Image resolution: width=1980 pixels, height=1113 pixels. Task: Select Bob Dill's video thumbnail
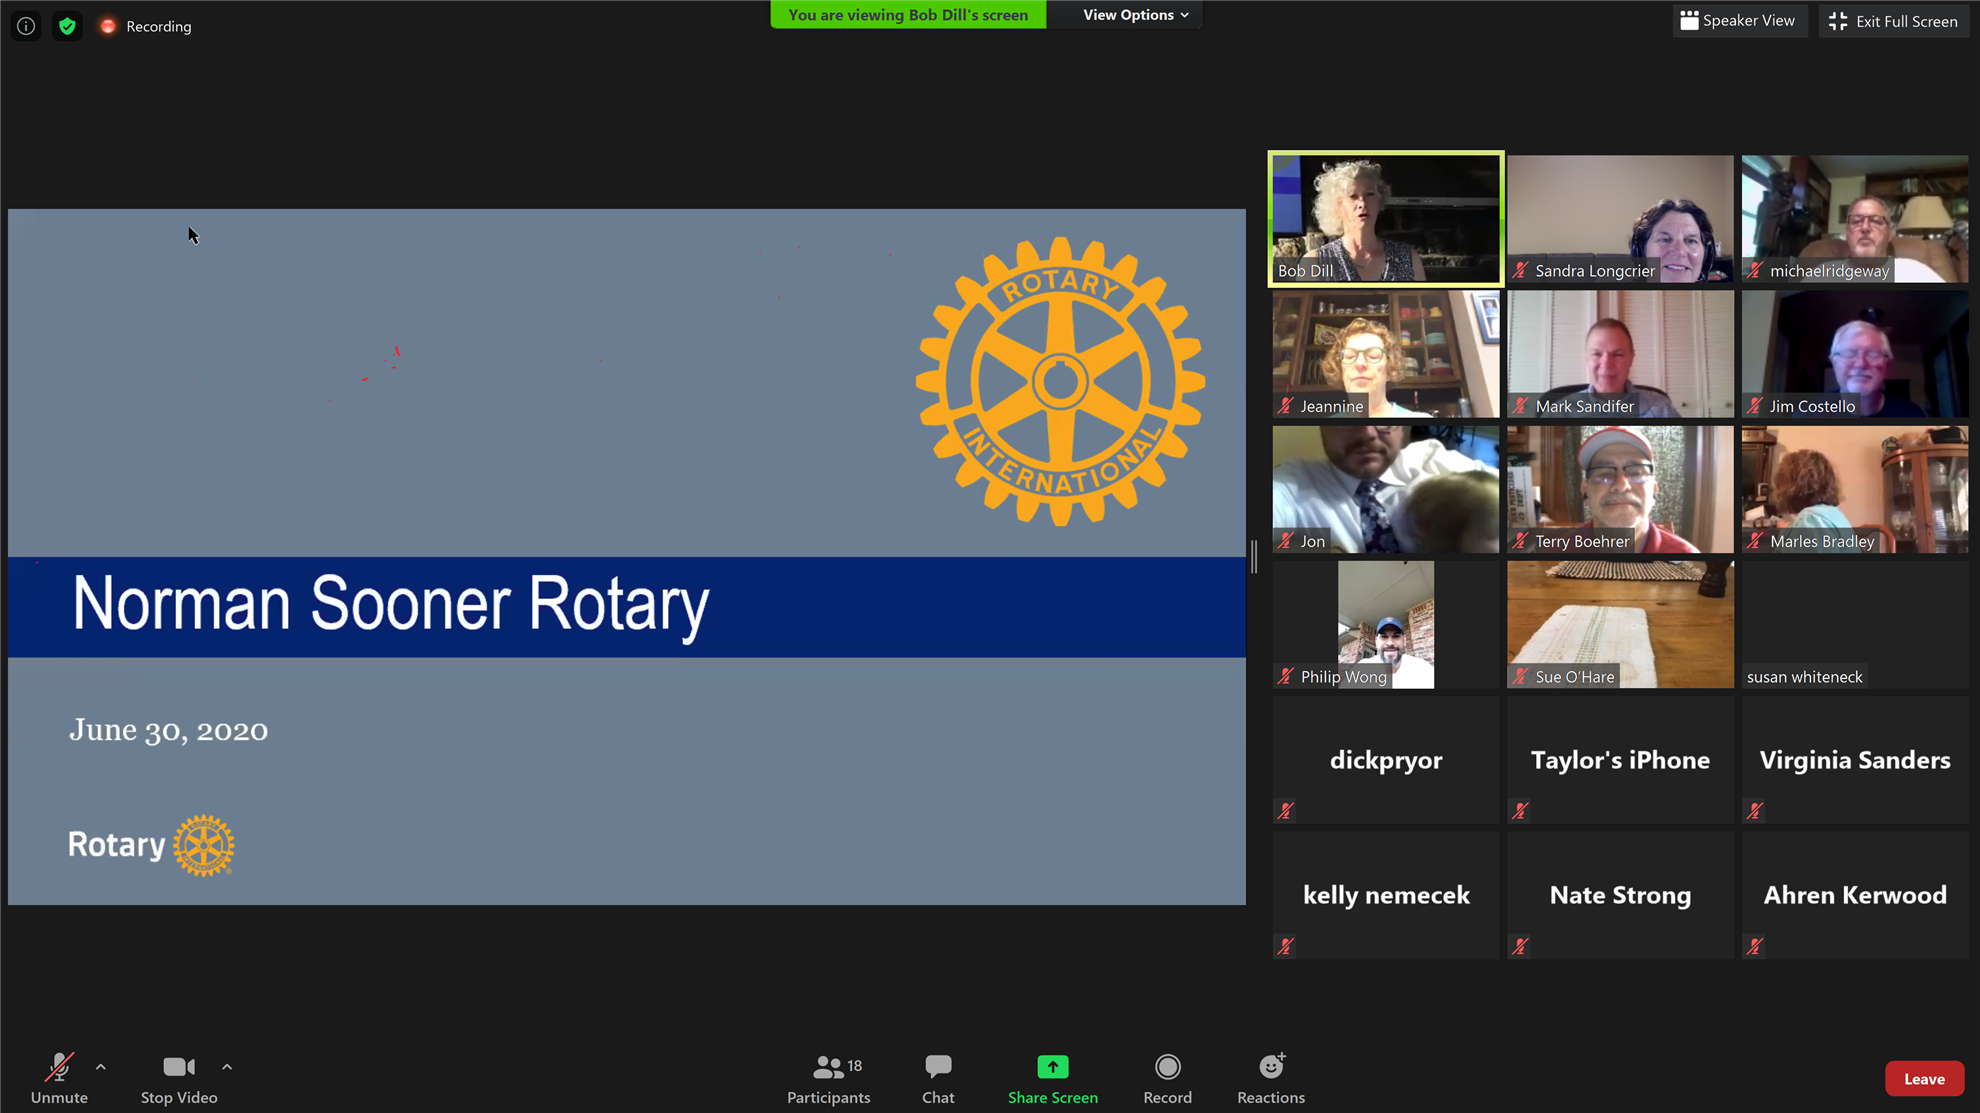tap(1385, 218)
